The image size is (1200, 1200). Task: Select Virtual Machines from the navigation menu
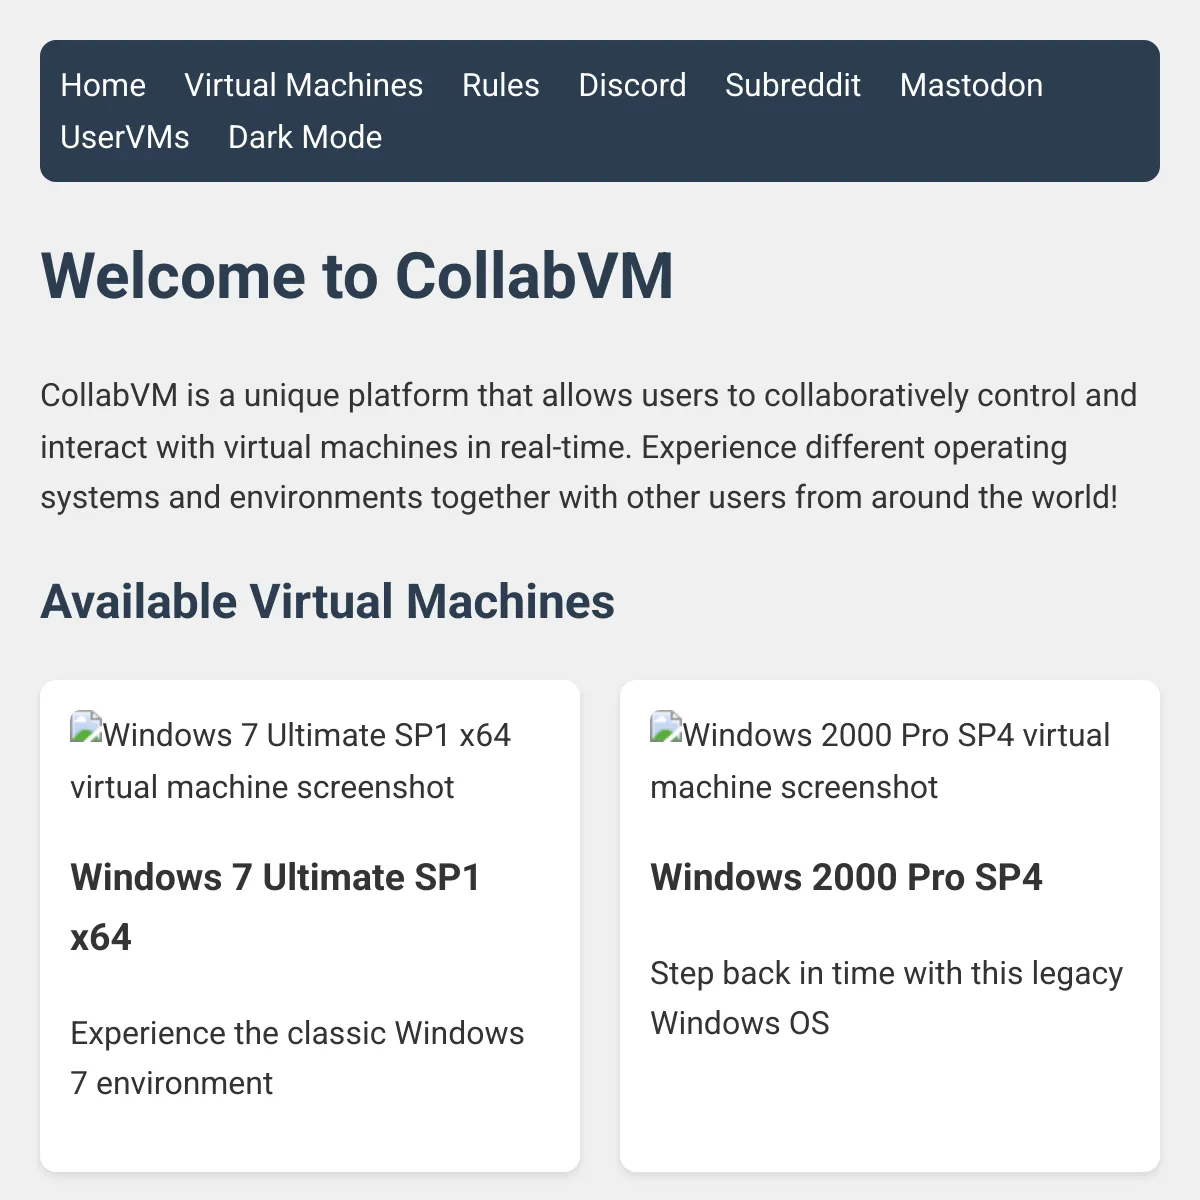(x=303, y=86)
